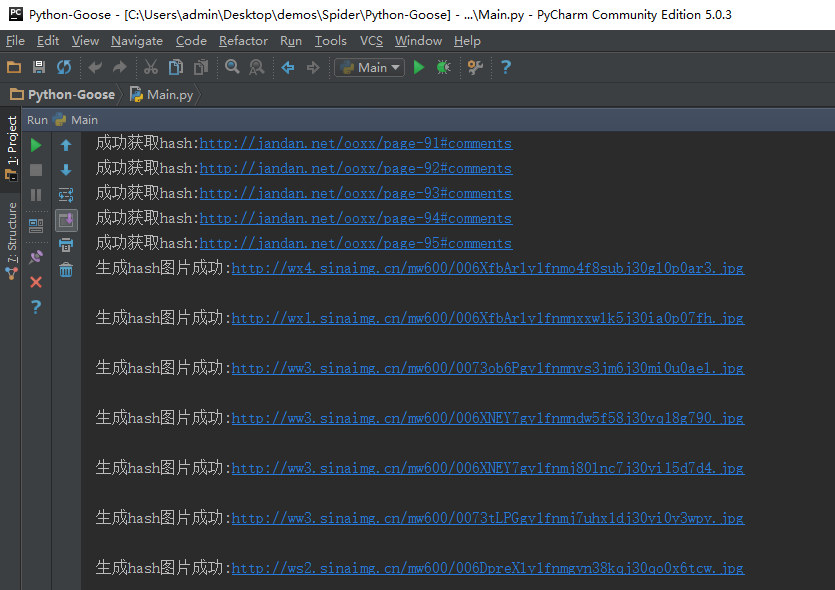Viewport: 835px width, 590px height.
Task: Click the Save All floppy disk icon
Action: click(x=39, y=67)
